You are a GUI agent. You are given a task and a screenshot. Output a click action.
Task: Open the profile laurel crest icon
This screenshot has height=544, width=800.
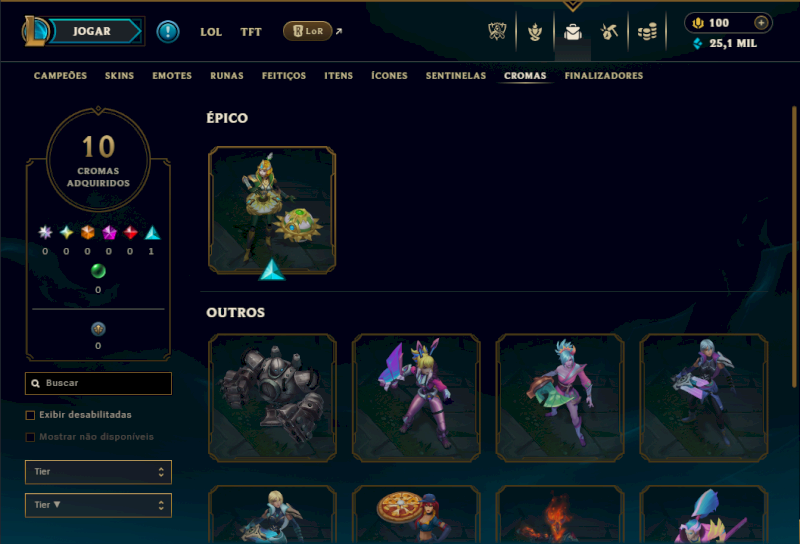pos(535,32)
